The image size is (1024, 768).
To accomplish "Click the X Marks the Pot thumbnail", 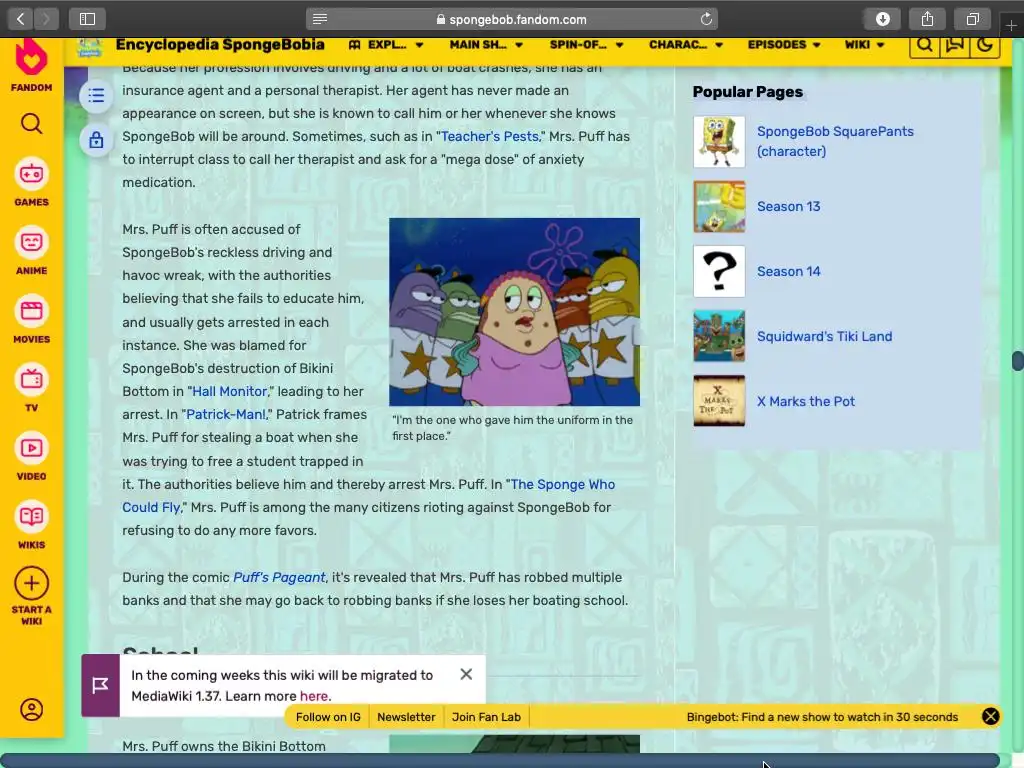I will tap(719, 401).
